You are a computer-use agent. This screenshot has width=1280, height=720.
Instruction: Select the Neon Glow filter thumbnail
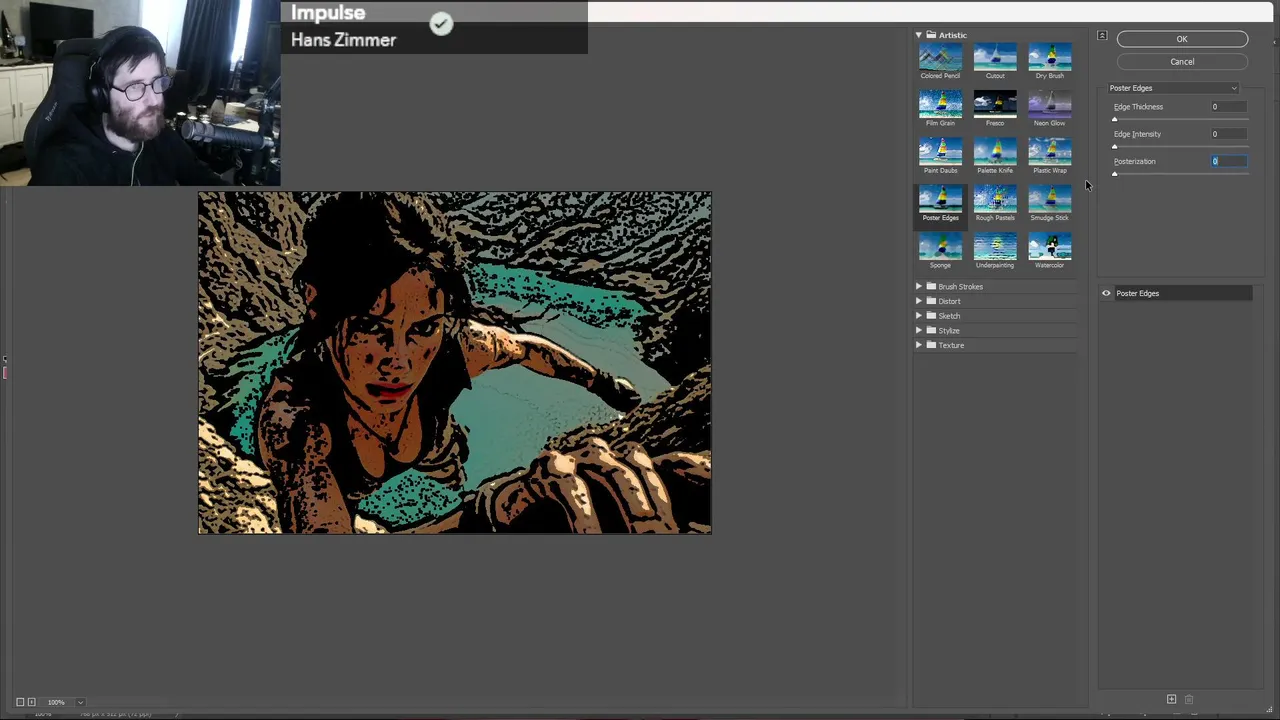(1049, 105)
